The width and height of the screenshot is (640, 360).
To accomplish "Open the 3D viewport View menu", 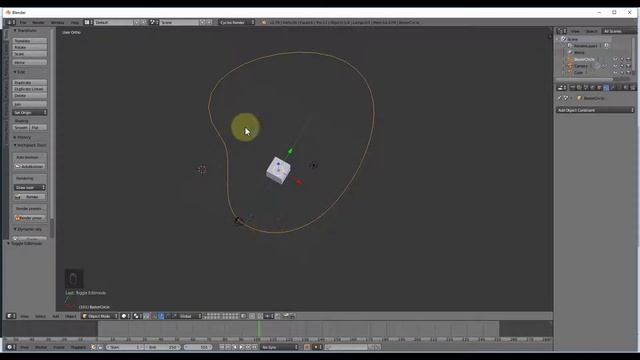I will point(24,316).
